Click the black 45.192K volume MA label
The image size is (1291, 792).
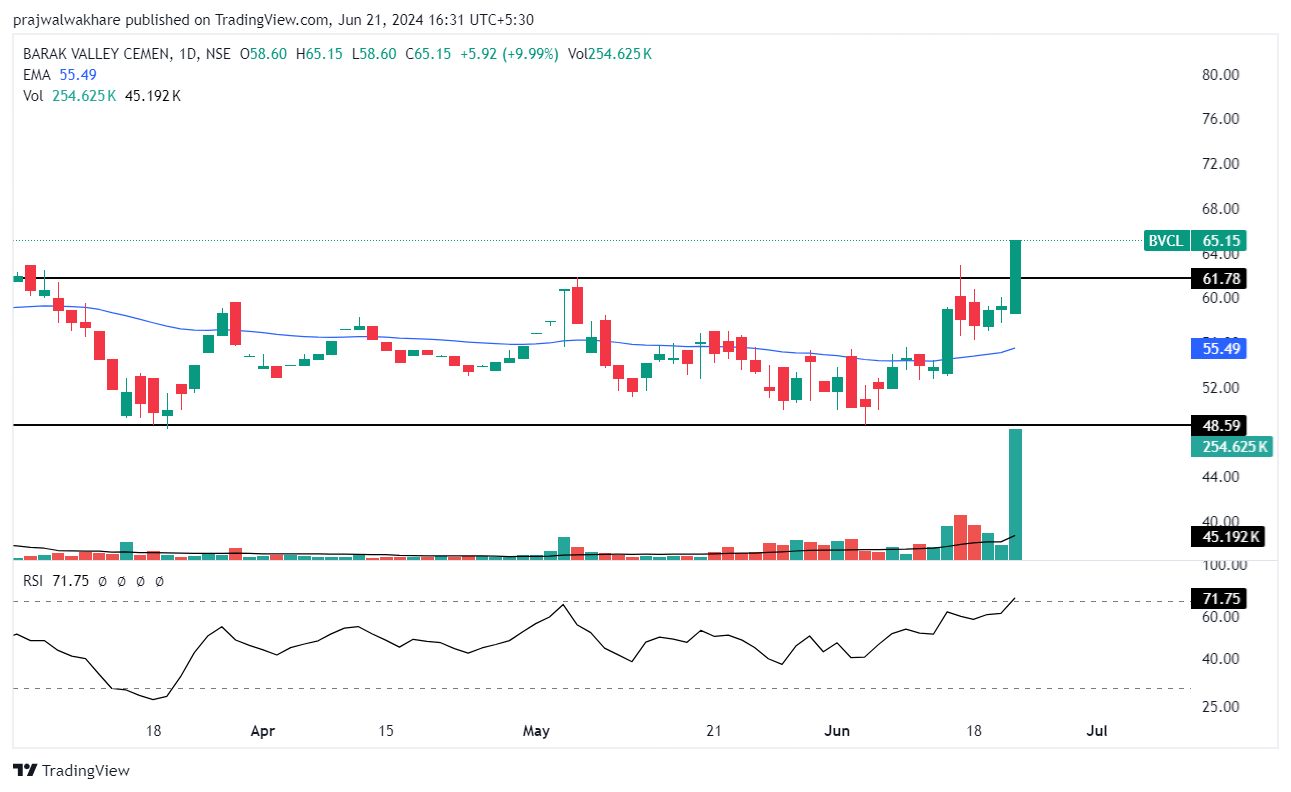pyautogui.click(x=1228, y=538)
